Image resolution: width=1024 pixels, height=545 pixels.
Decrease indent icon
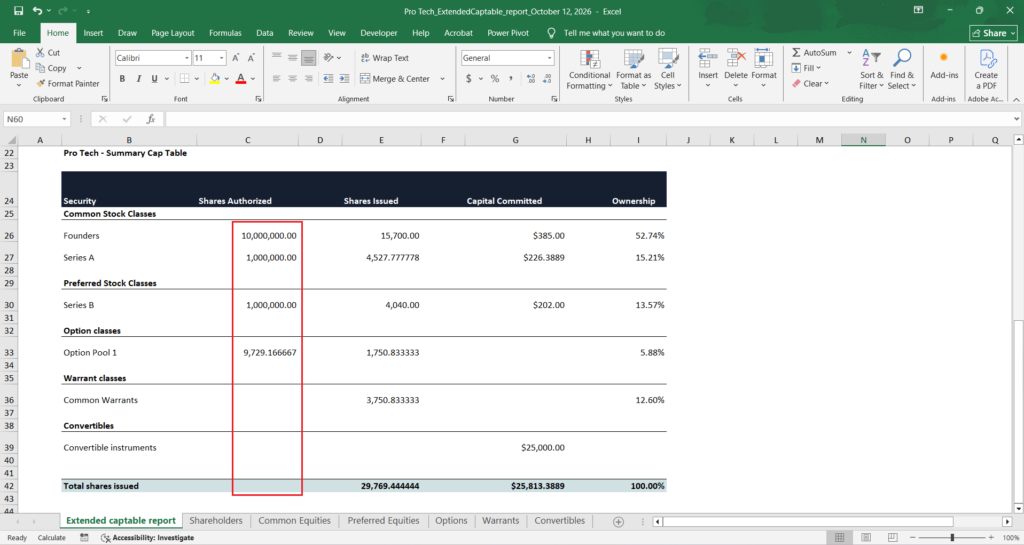click(x=328, y=78)
